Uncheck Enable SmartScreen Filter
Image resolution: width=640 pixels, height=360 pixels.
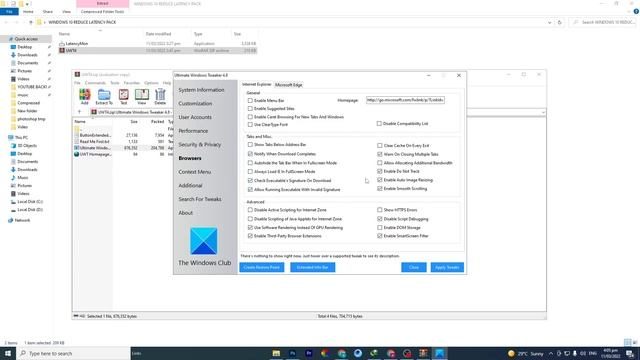[380, 236]
